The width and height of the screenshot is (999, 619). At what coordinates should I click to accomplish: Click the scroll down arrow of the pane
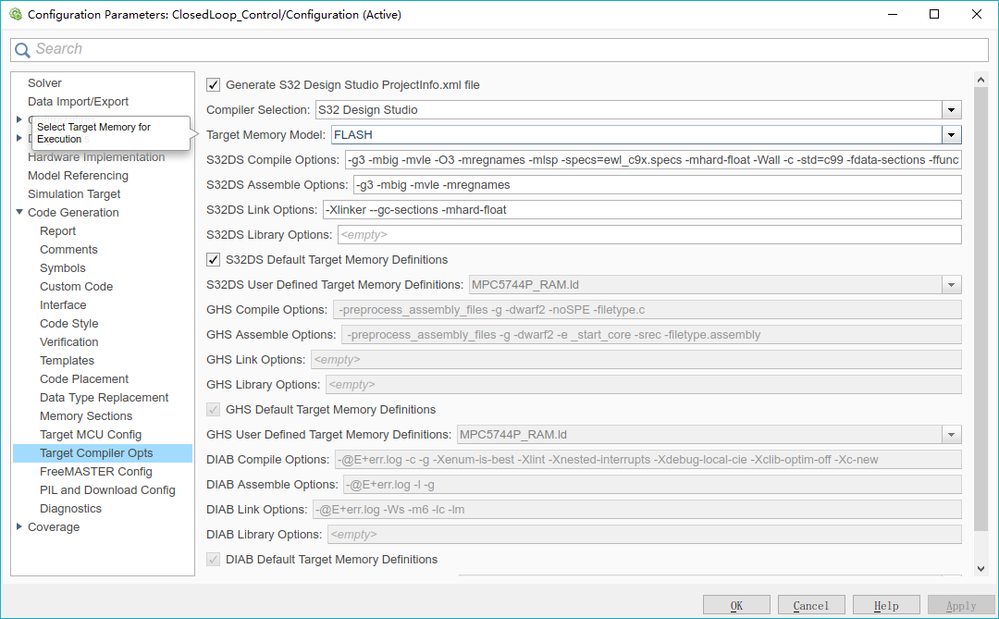(981, 568)
